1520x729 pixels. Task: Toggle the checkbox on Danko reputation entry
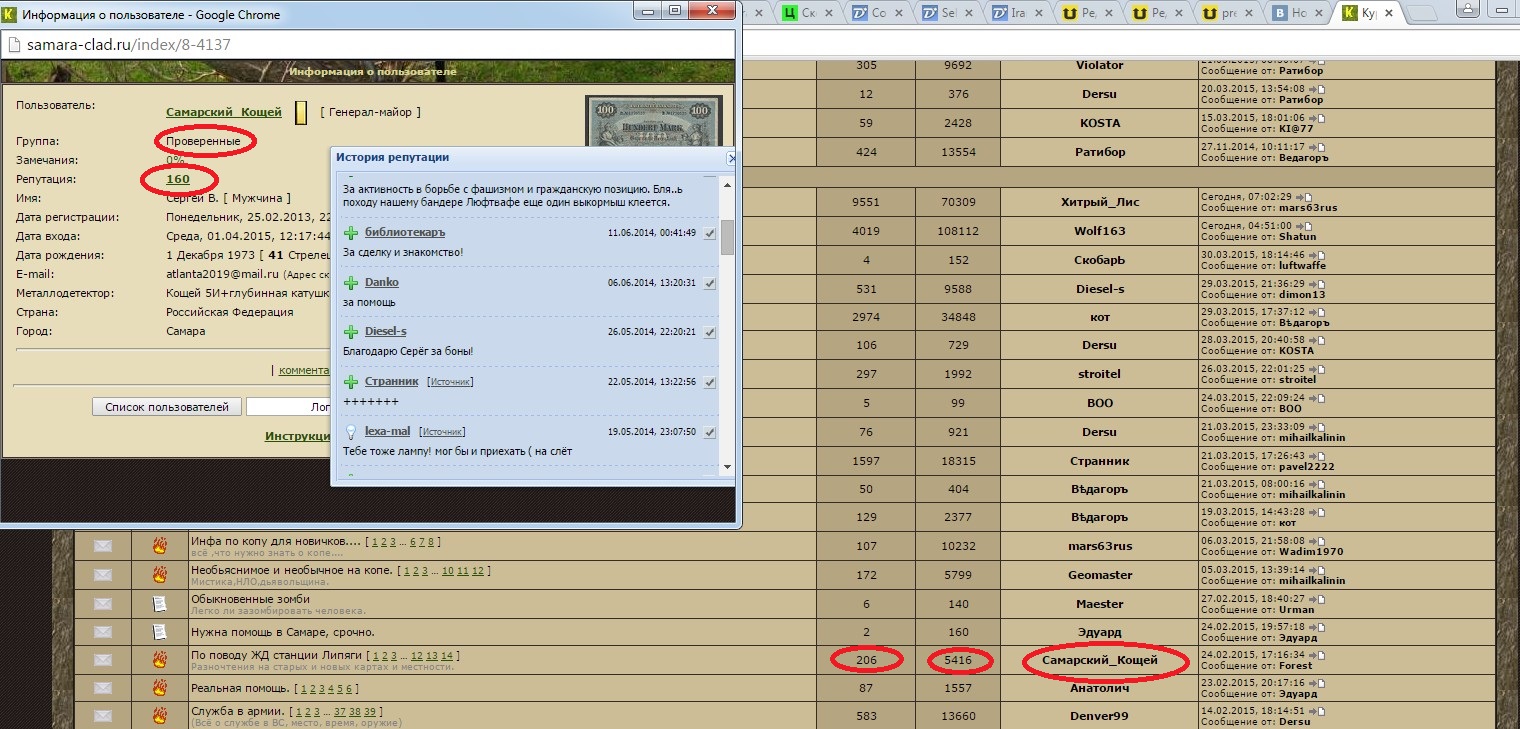(709, 283)
